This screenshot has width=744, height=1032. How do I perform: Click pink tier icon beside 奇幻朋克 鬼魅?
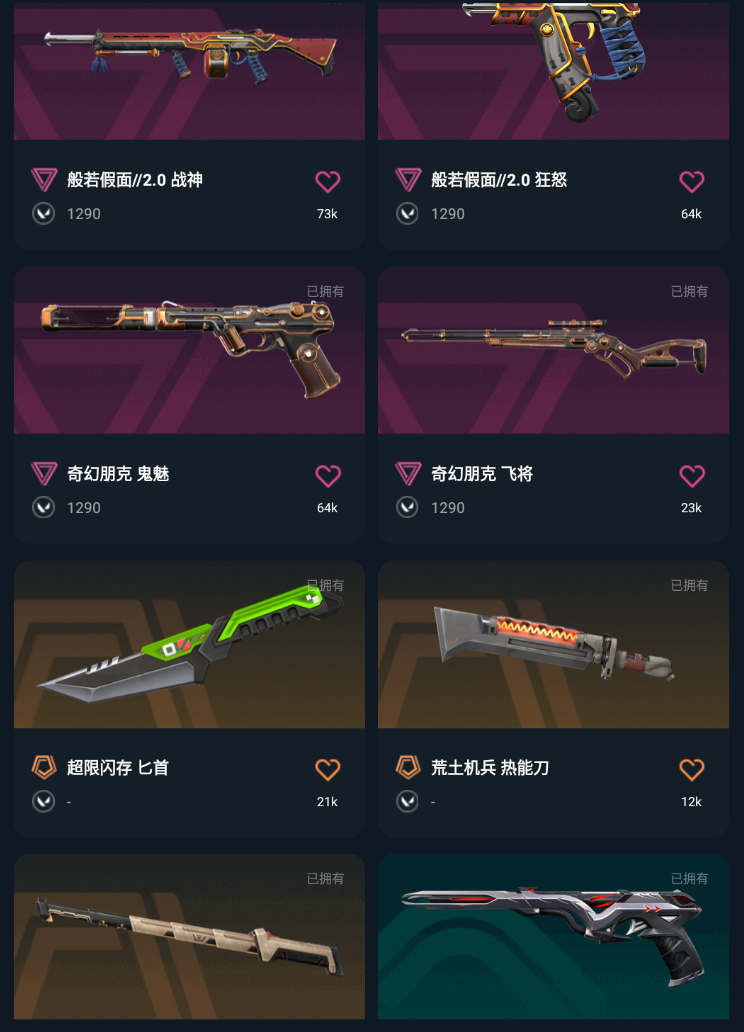point(44,474)
